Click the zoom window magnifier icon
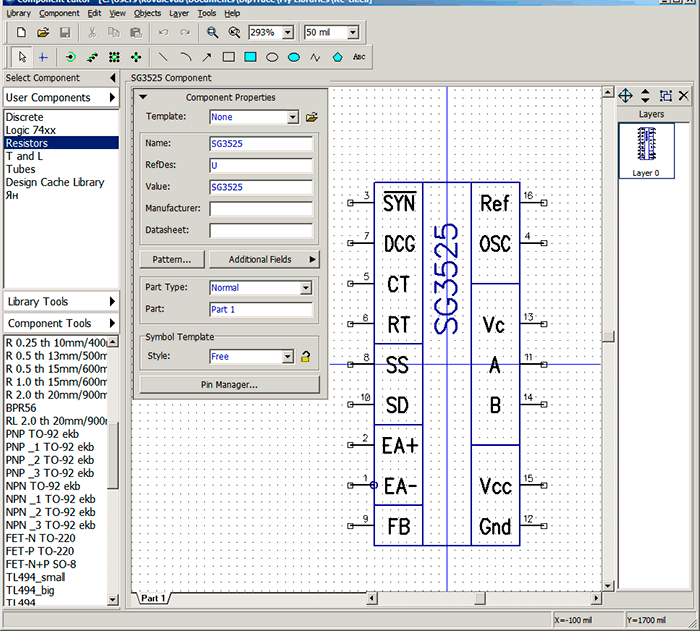 click(234, 33)
